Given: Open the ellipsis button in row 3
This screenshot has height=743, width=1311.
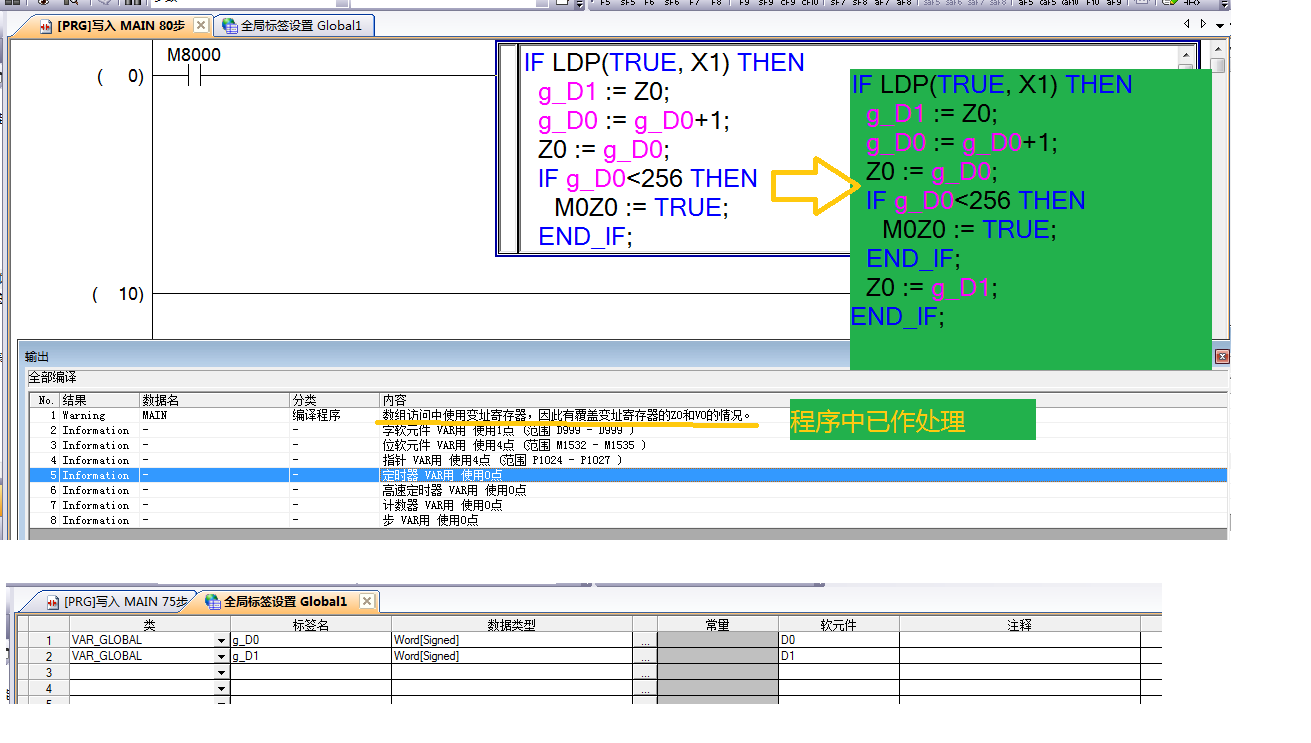Looking at the screenshot, I should coord(645,674).
